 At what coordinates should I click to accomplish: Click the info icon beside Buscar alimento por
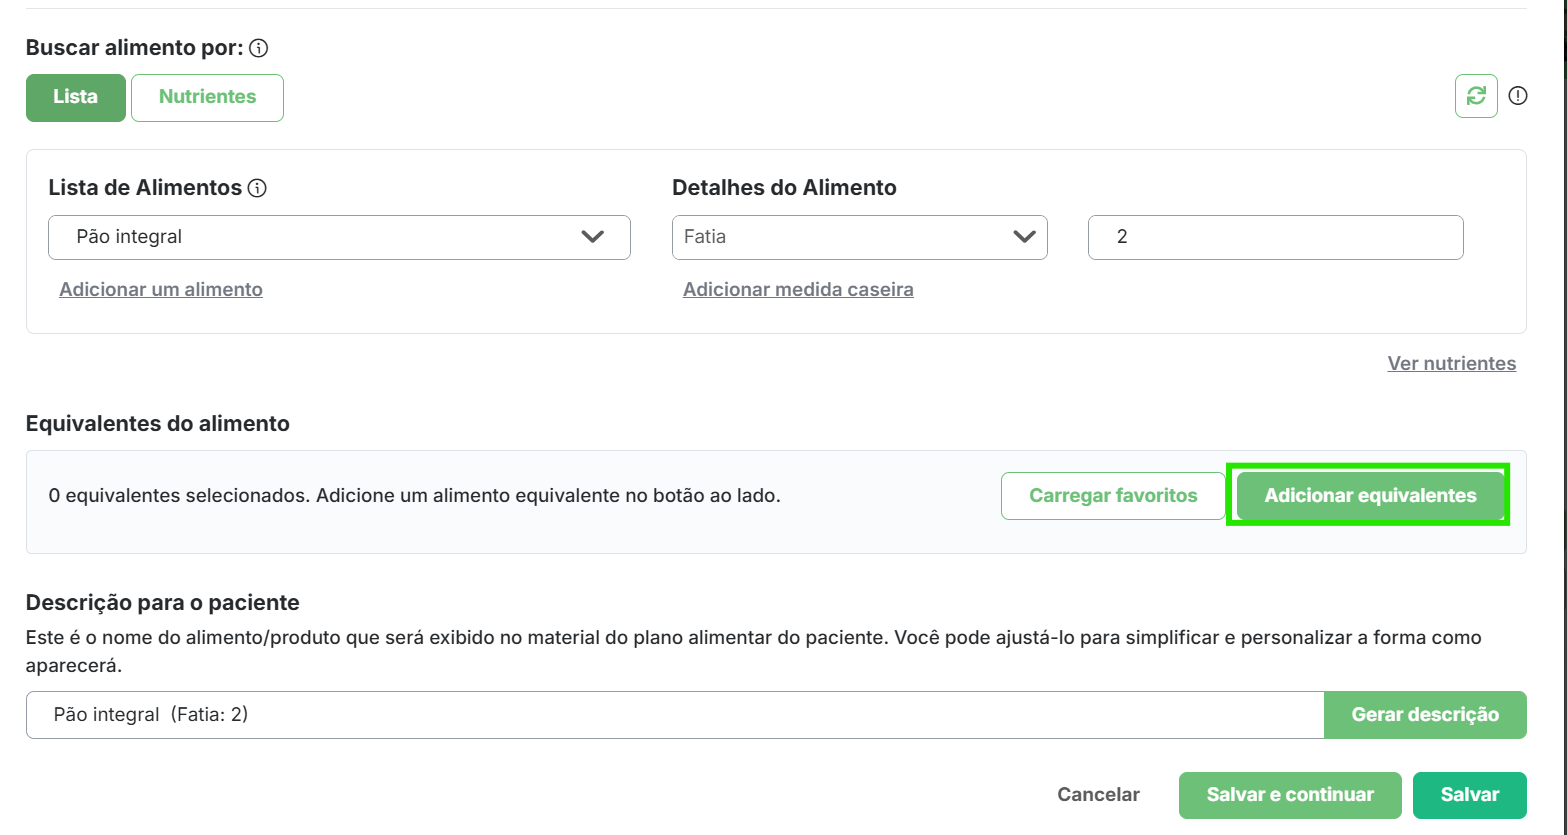tap(258, 48)
